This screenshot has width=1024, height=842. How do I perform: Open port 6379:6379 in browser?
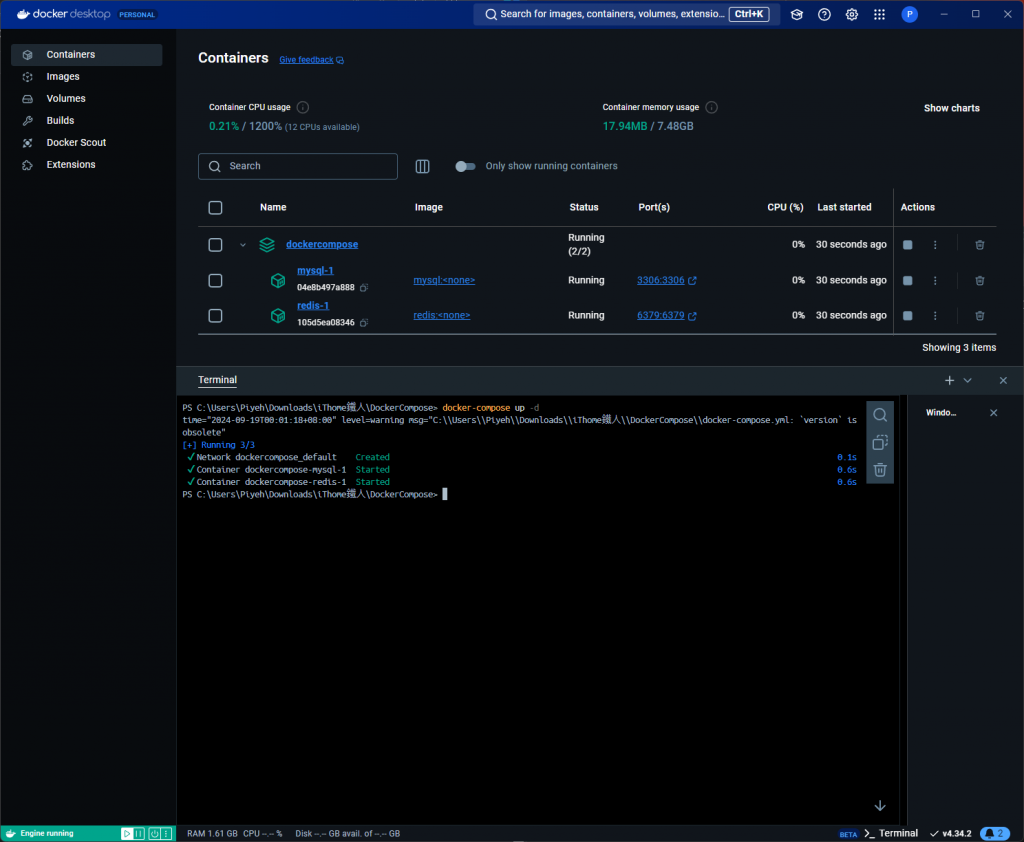(x=666, y=316)
